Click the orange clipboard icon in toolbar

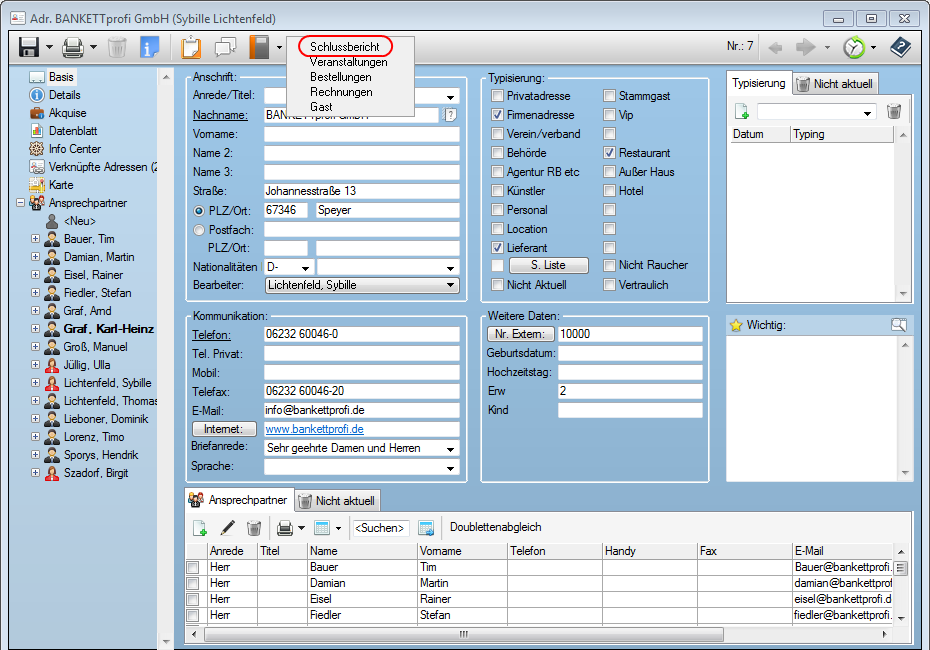click(x=190, y=47)
